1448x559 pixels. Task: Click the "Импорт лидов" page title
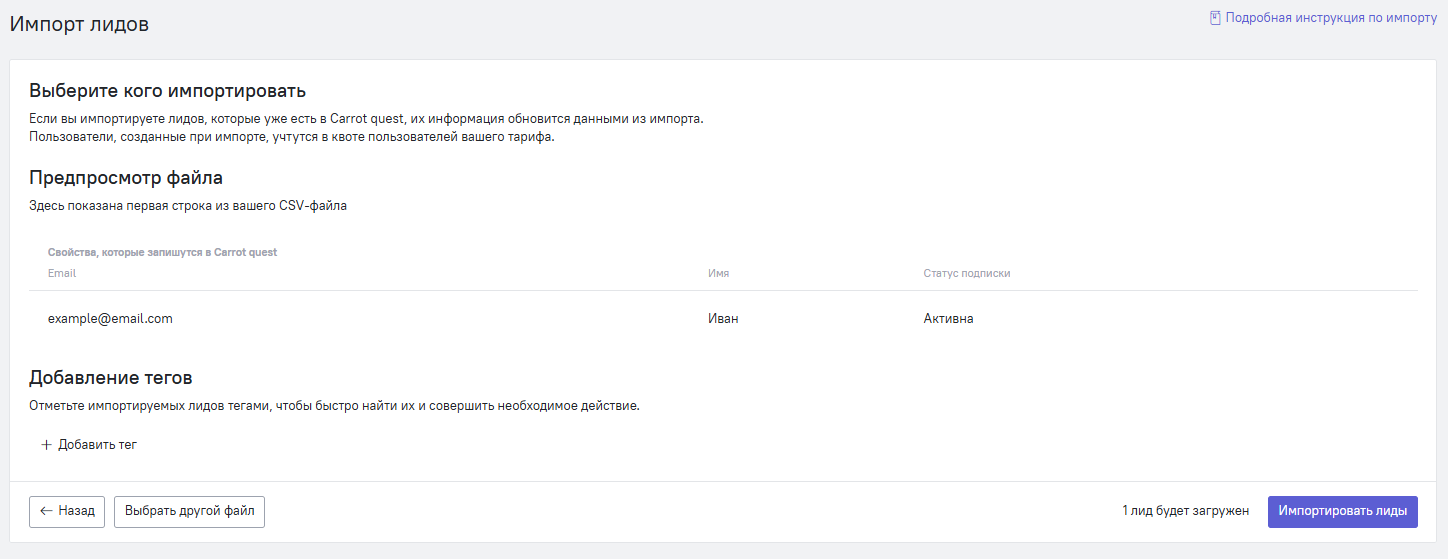coord(79,24)
